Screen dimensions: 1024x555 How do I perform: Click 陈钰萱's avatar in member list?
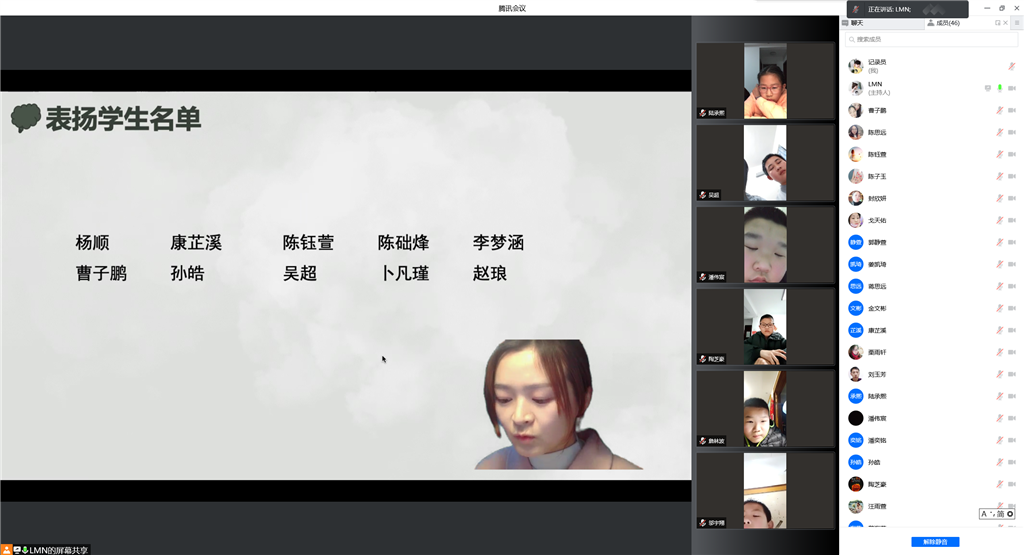tap(855, 154)
